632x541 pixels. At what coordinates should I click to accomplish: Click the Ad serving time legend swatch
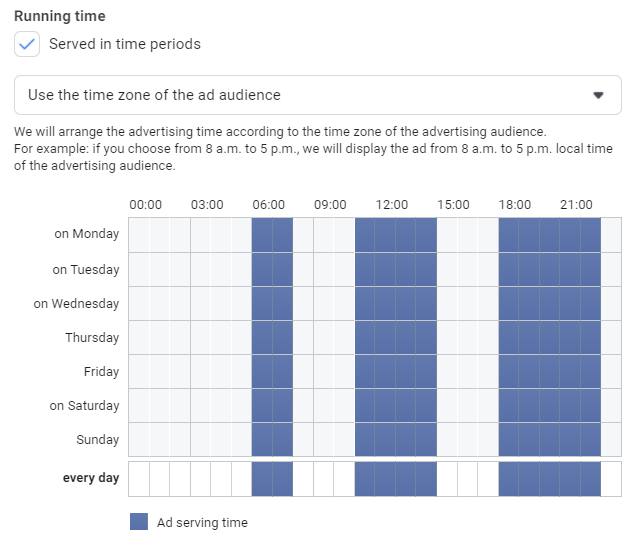[x=139, y=522]
